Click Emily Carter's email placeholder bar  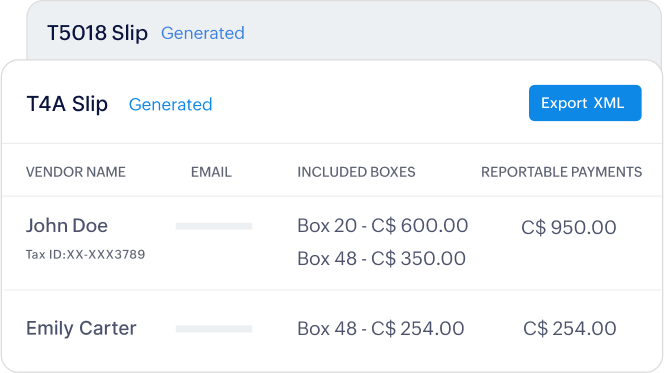[x=214, y=329]
